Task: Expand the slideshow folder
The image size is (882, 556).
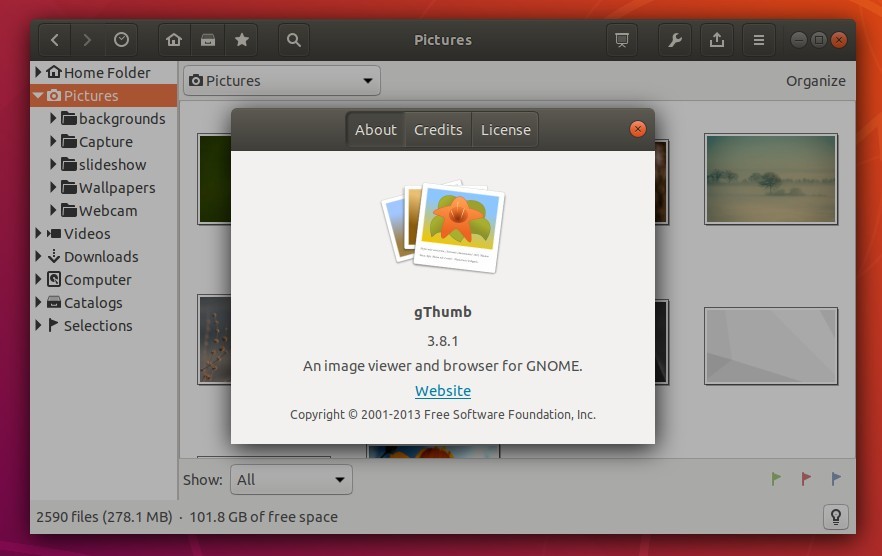Action: (x=53, y=164)
